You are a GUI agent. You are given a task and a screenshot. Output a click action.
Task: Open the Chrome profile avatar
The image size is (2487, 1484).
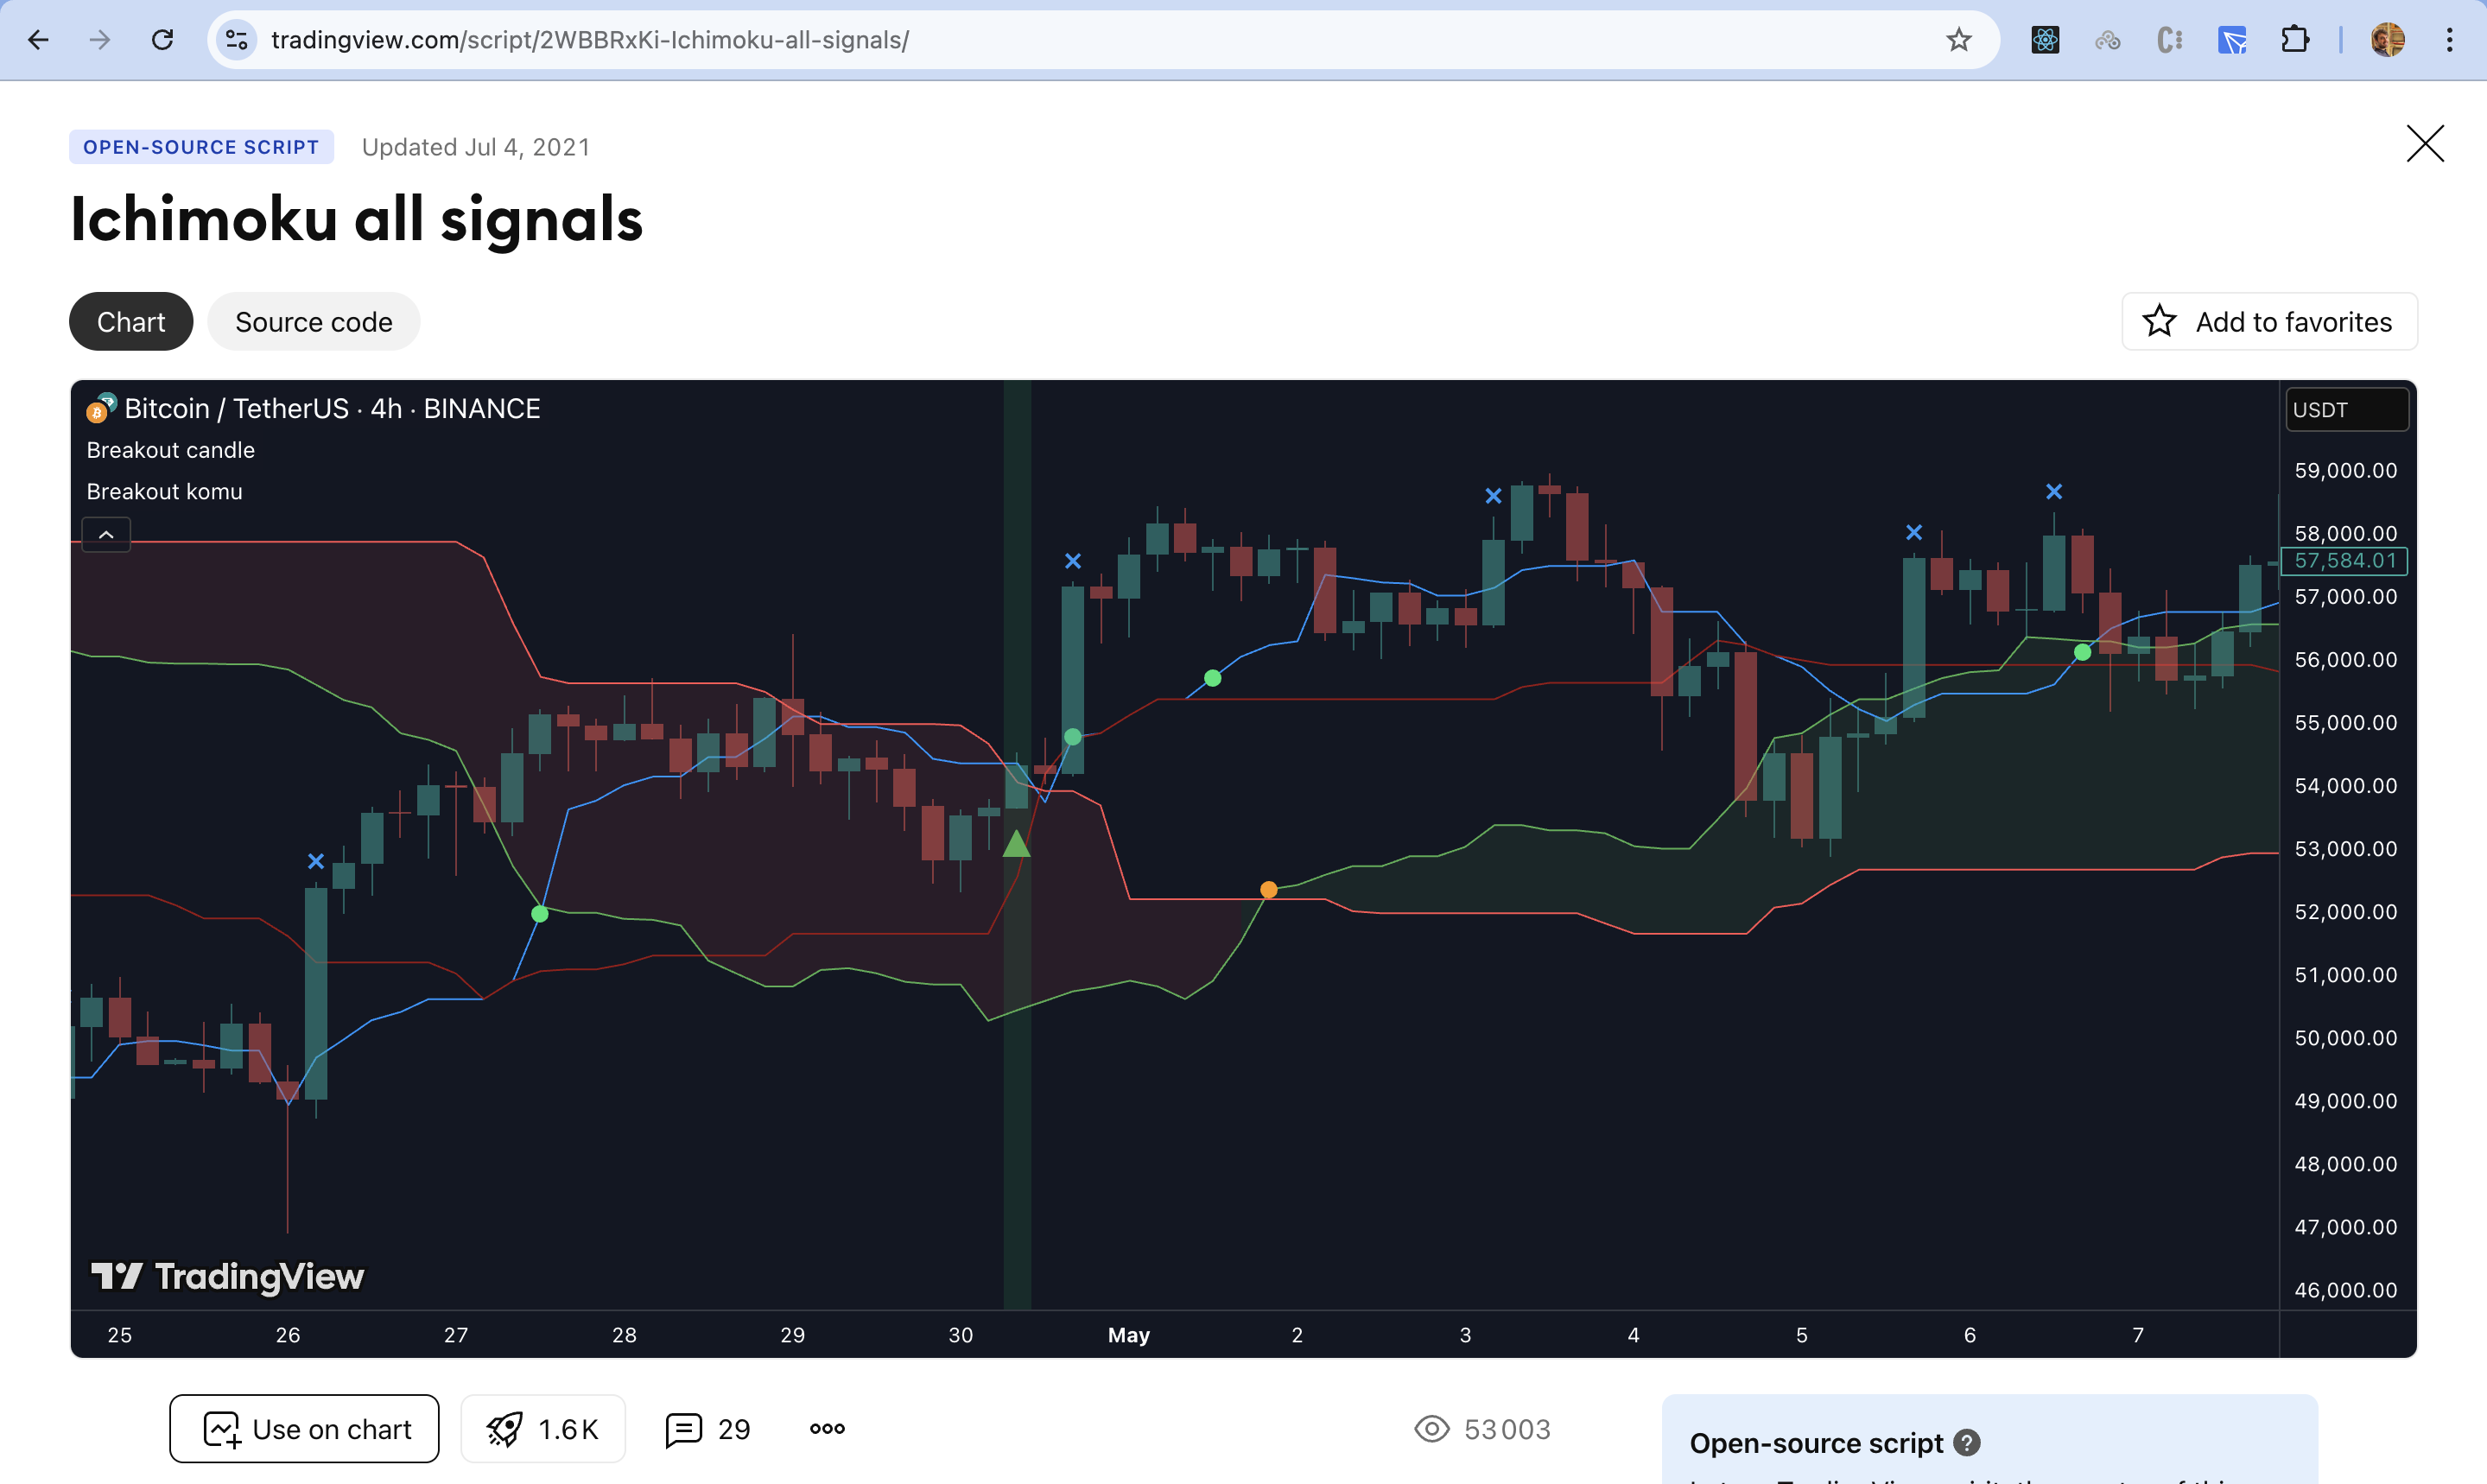(x=2387, y=40)
